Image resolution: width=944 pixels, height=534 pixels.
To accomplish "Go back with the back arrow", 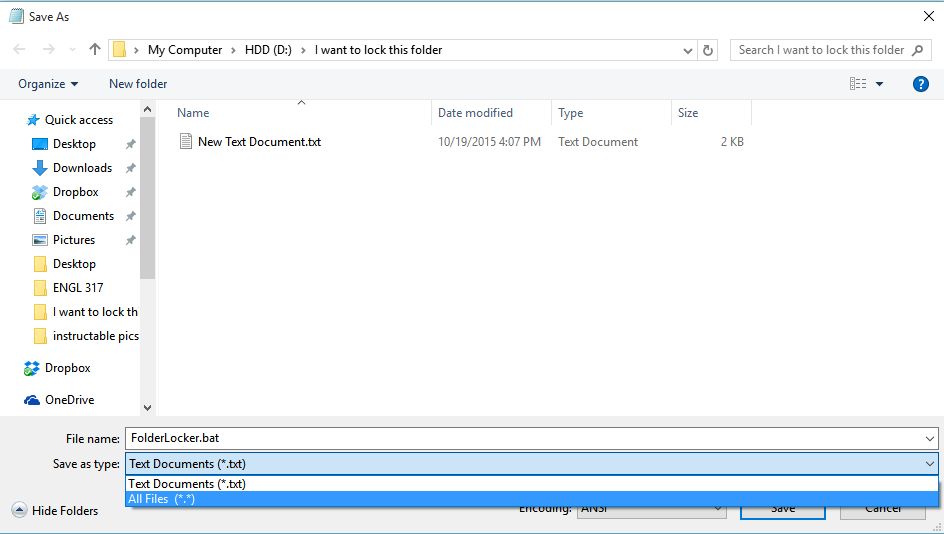I will pyautogui.click(x=19, y=49).
